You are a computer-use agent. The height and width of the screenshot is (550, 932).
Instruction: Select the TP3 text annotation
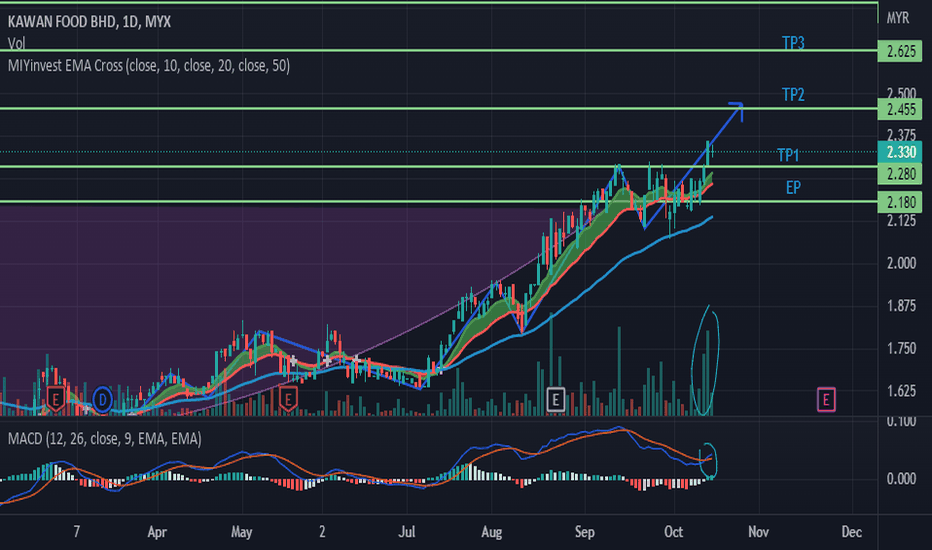point(793,43)
